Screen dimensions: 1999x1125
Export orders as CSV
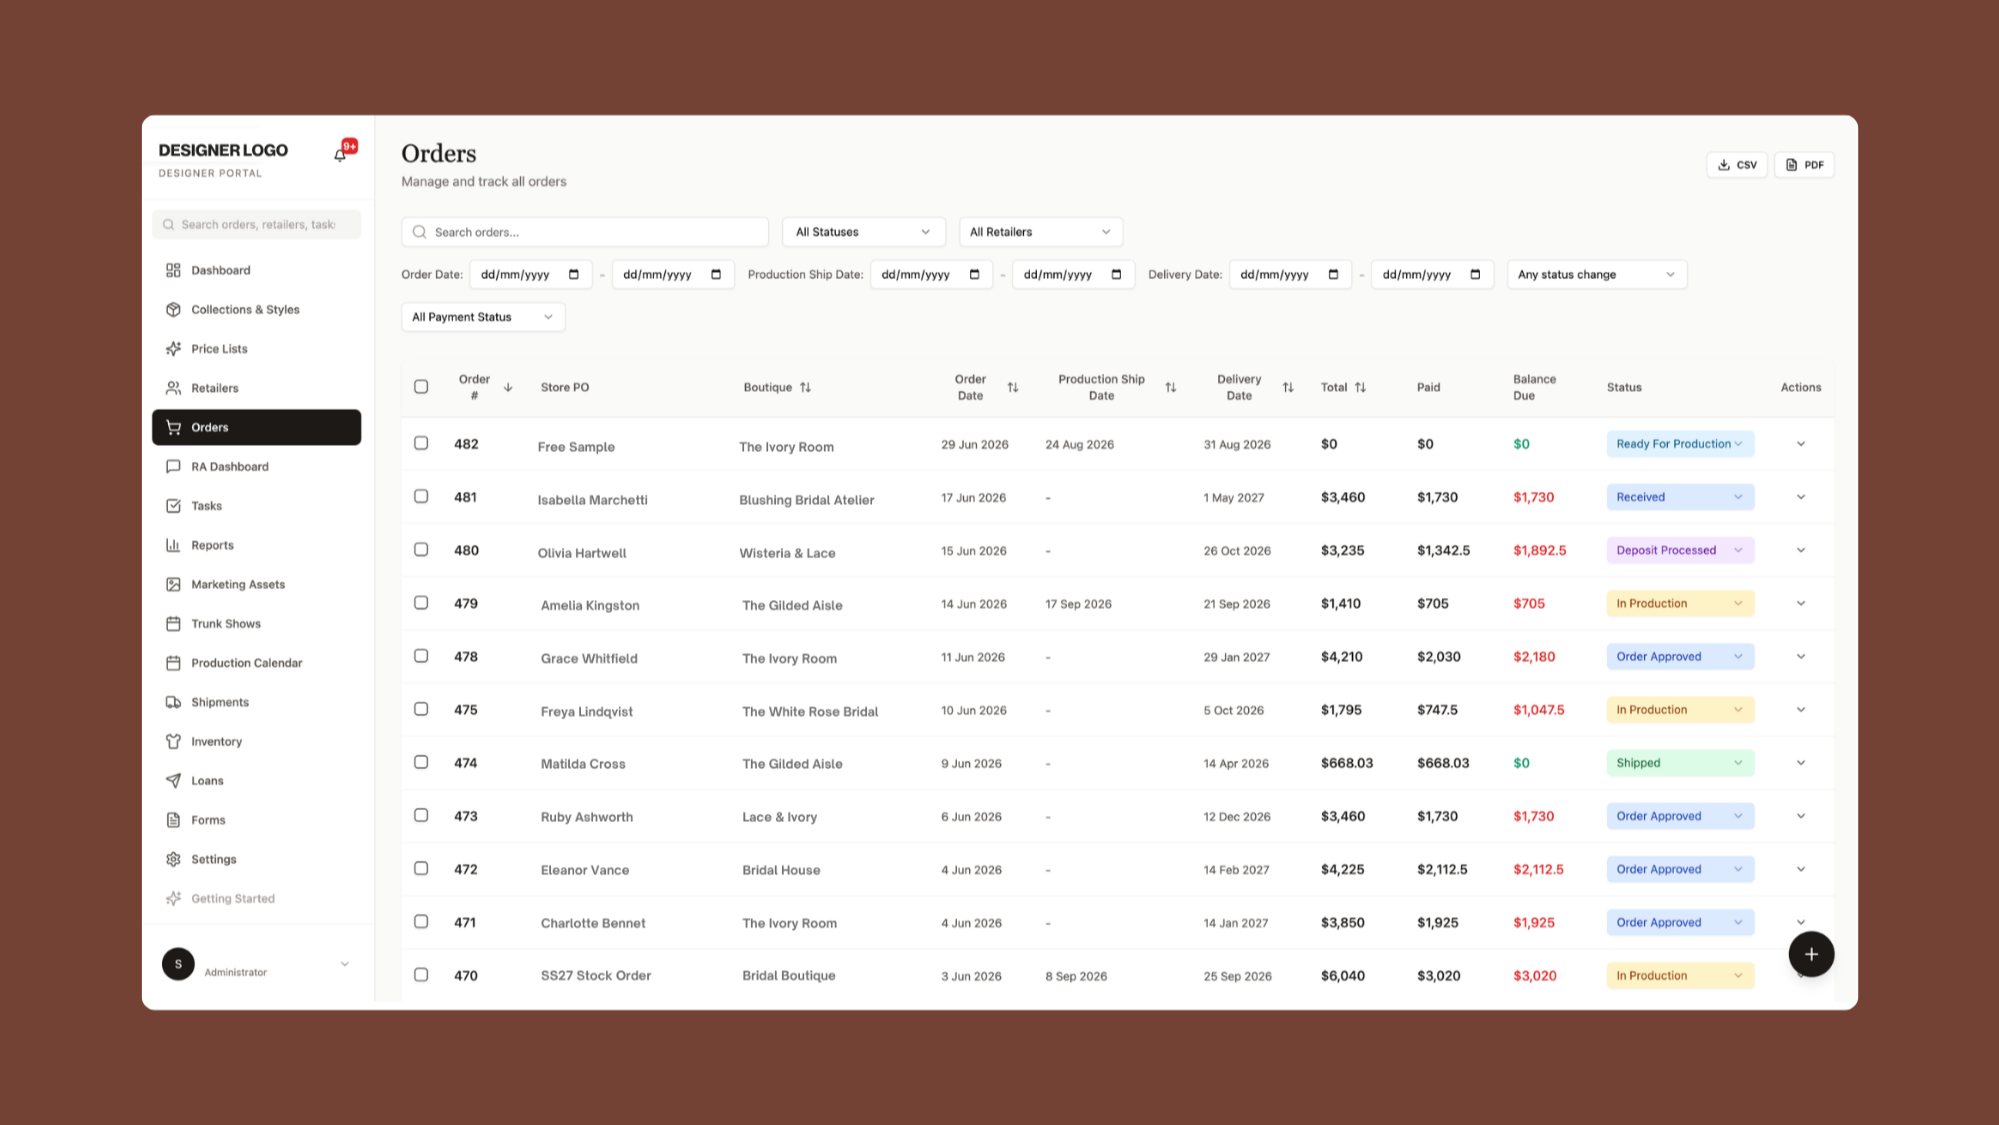(x=1737, y=165)
